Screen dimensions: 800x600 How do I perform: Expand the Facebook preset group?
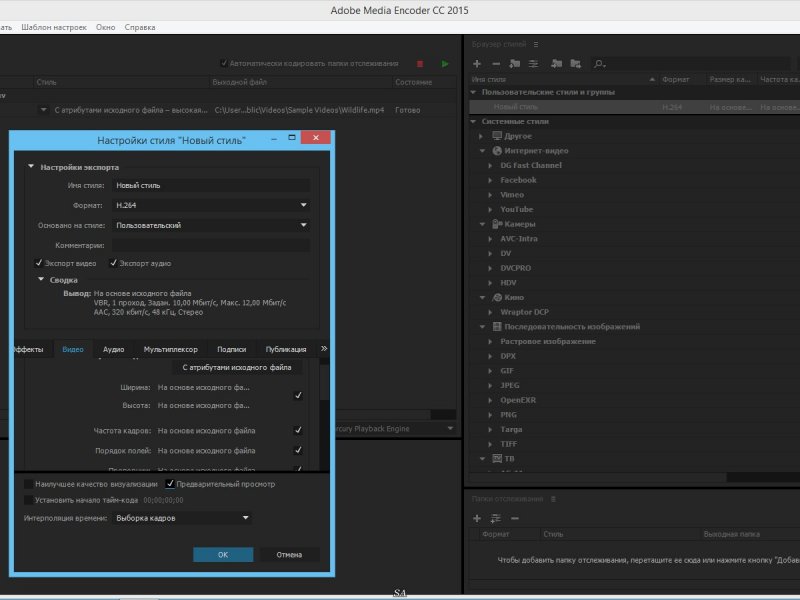(x=490, y=180)
